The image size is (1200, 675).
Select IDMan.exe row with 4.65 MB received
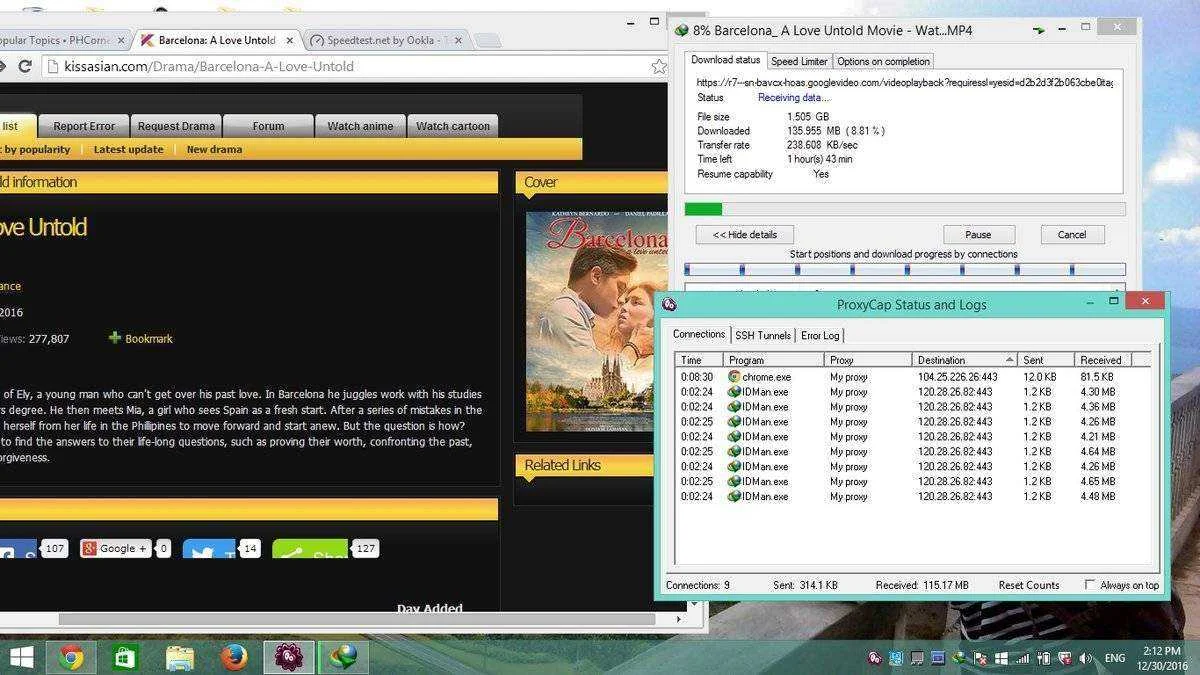[914, 481]
